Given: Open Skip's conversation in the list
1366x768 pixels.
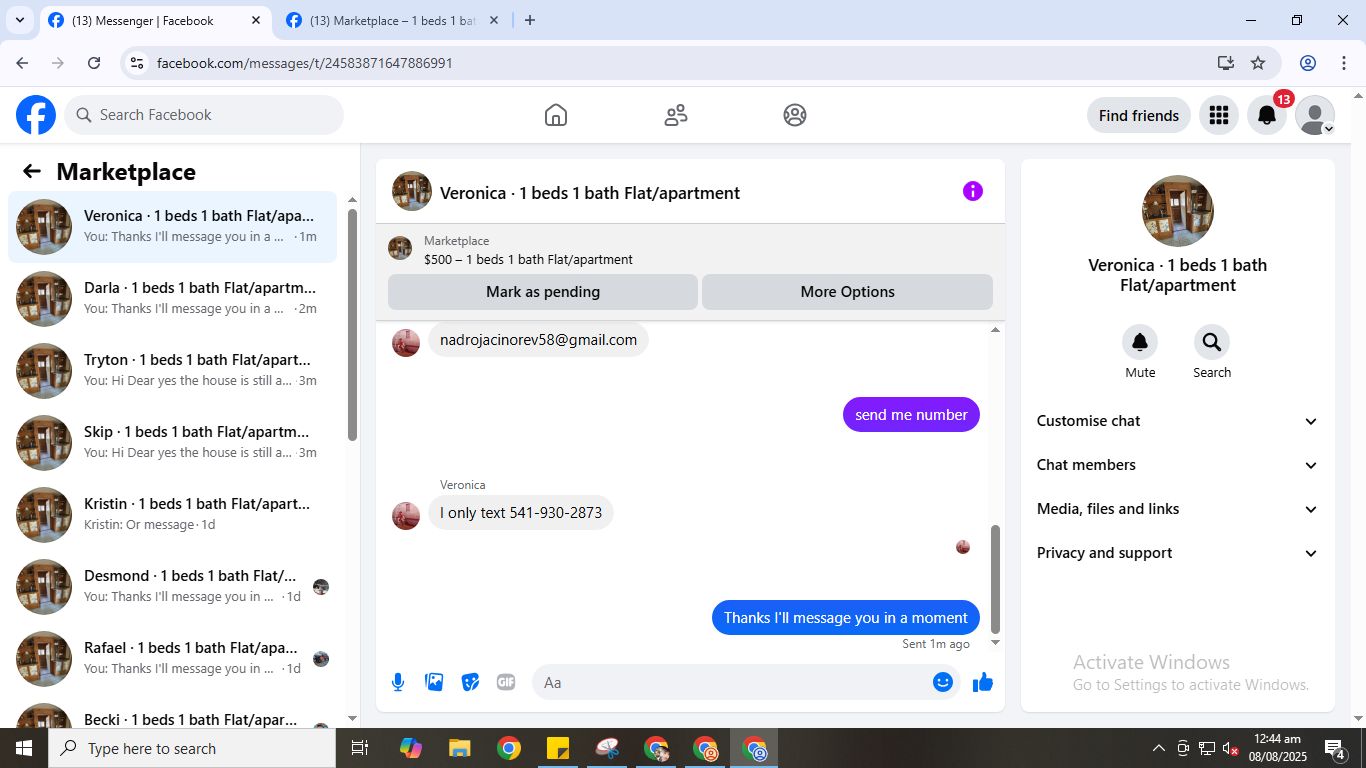Looking at the screenshot, I should click(172, 442).
